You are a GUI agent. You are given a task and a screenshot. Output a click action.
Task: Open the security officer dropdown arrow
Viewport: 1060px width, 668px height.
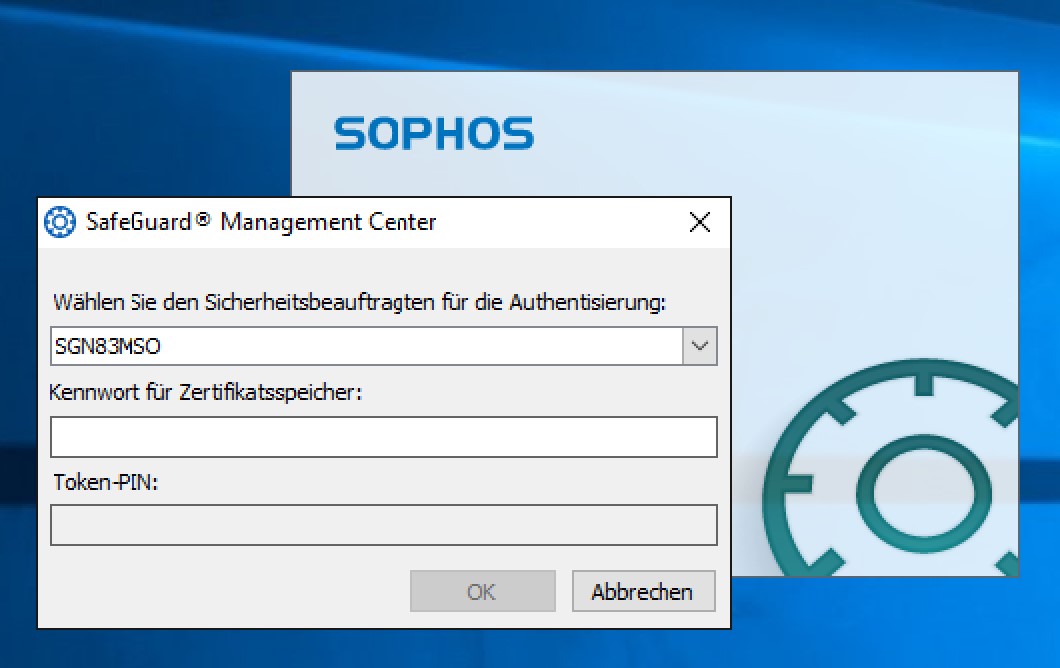[x=700, y=346]
